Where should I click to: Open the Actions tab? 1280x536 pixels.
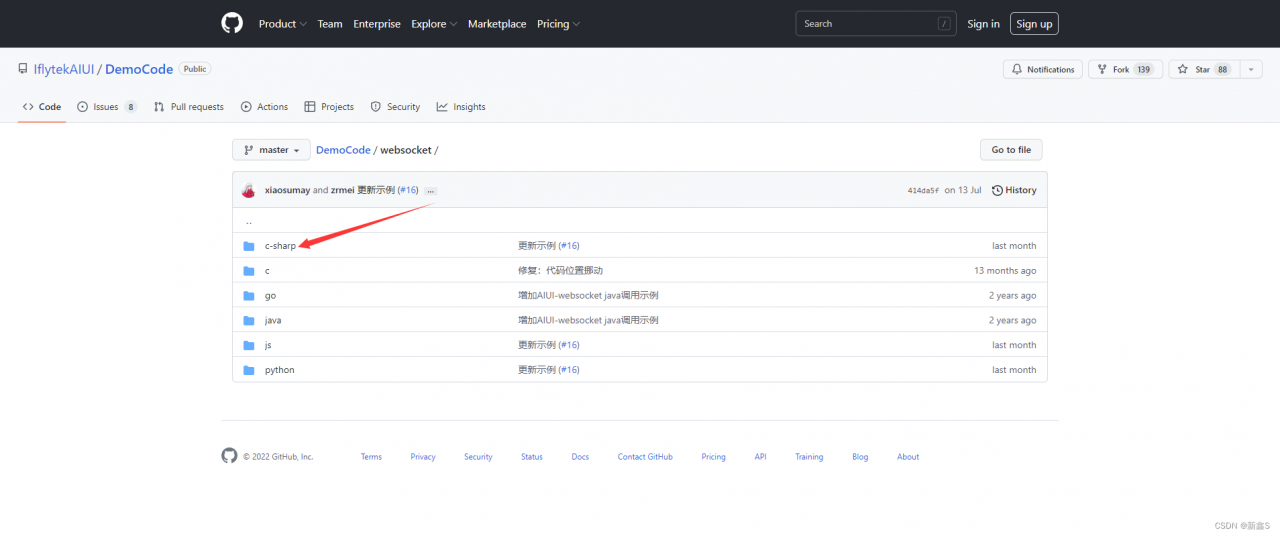[x=264, y=107]
